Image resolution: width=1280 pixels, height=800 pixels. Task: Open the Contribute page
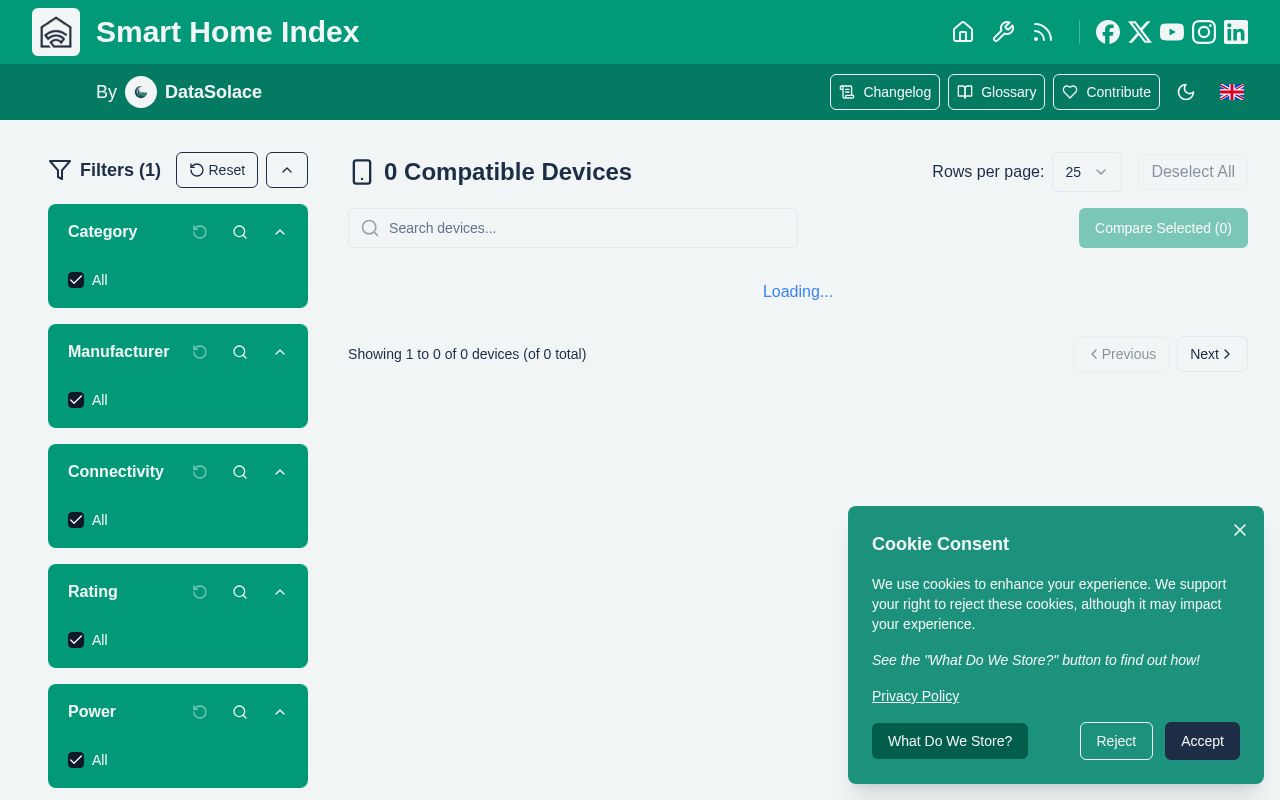(x=1106, y=92)
